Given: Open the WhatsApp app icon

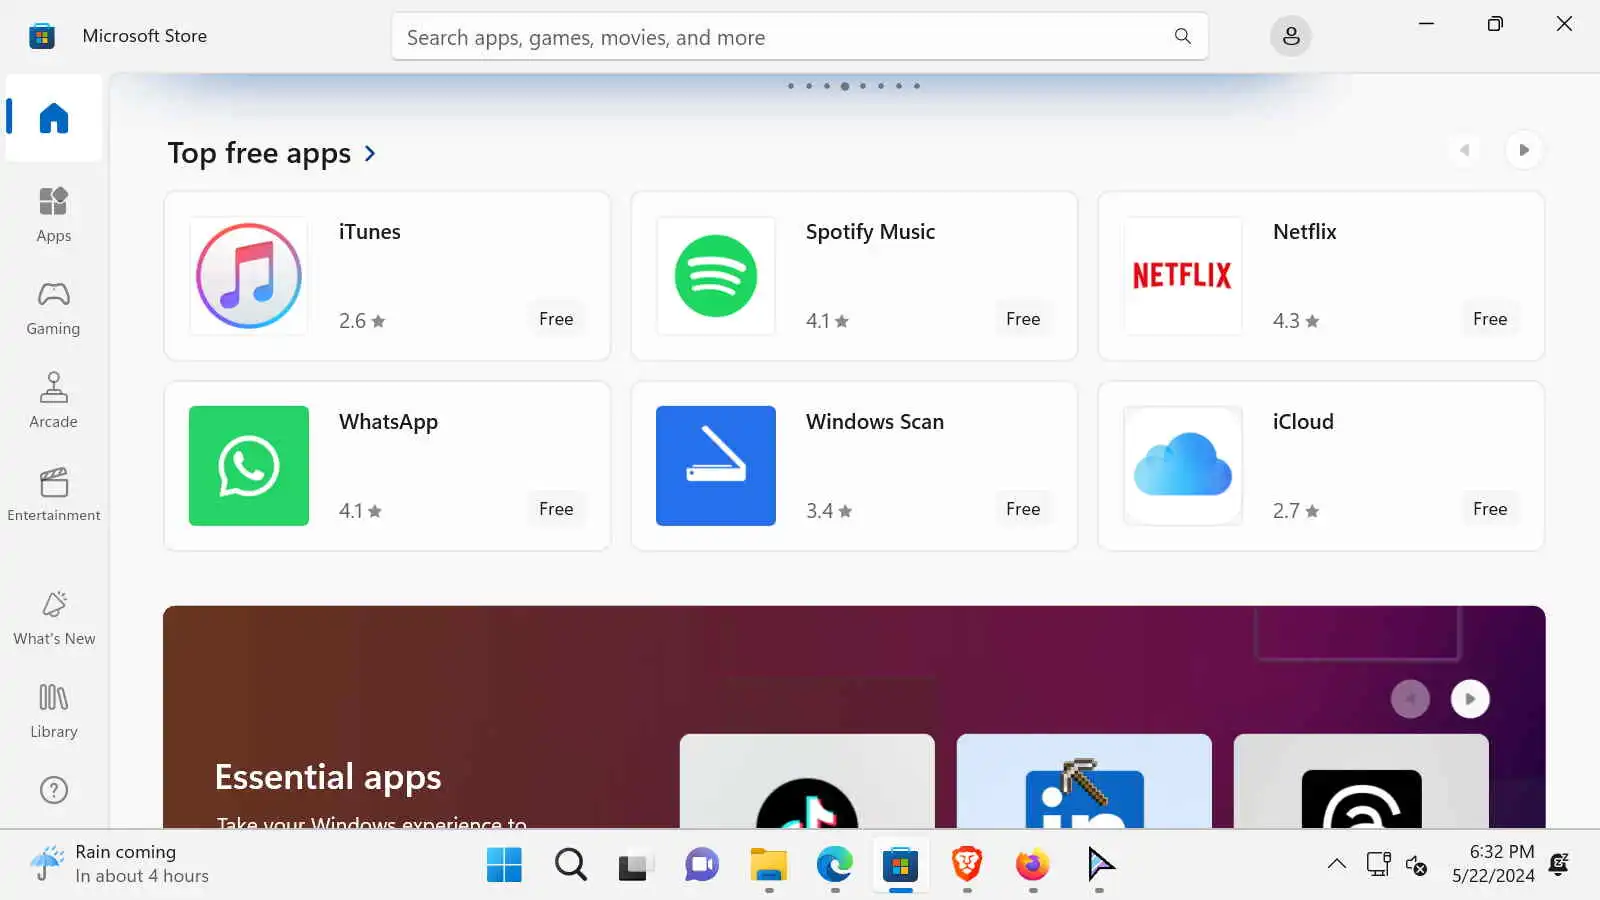Looking at the screenshot, I should (x=249, y=466).
